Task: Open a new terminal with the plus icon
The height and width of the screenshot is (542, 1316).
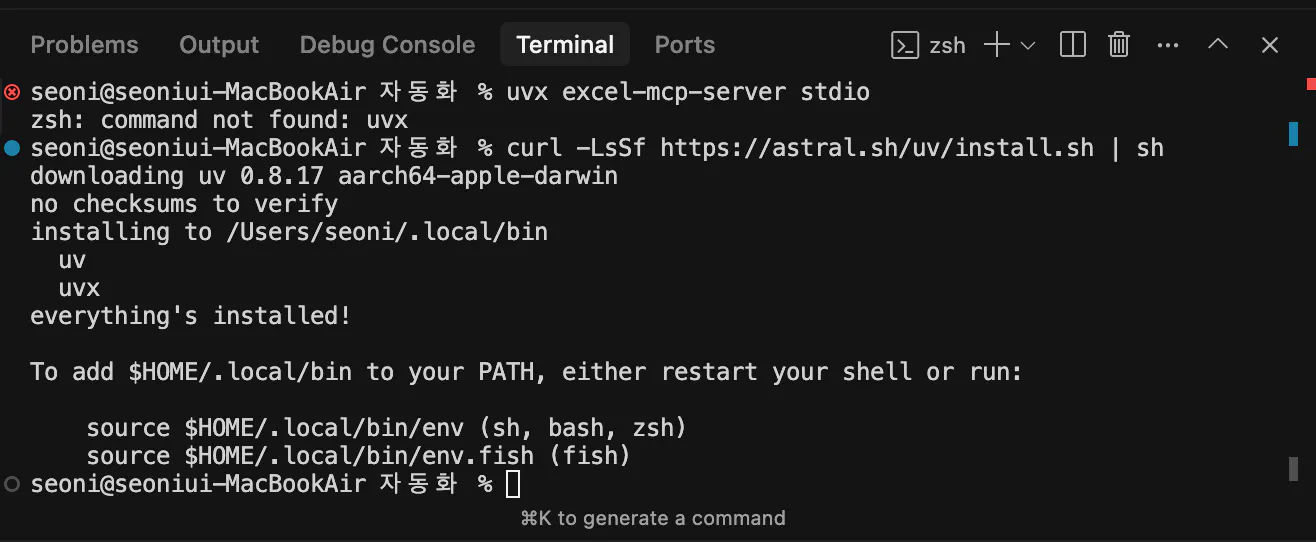Action: (996, 45)
